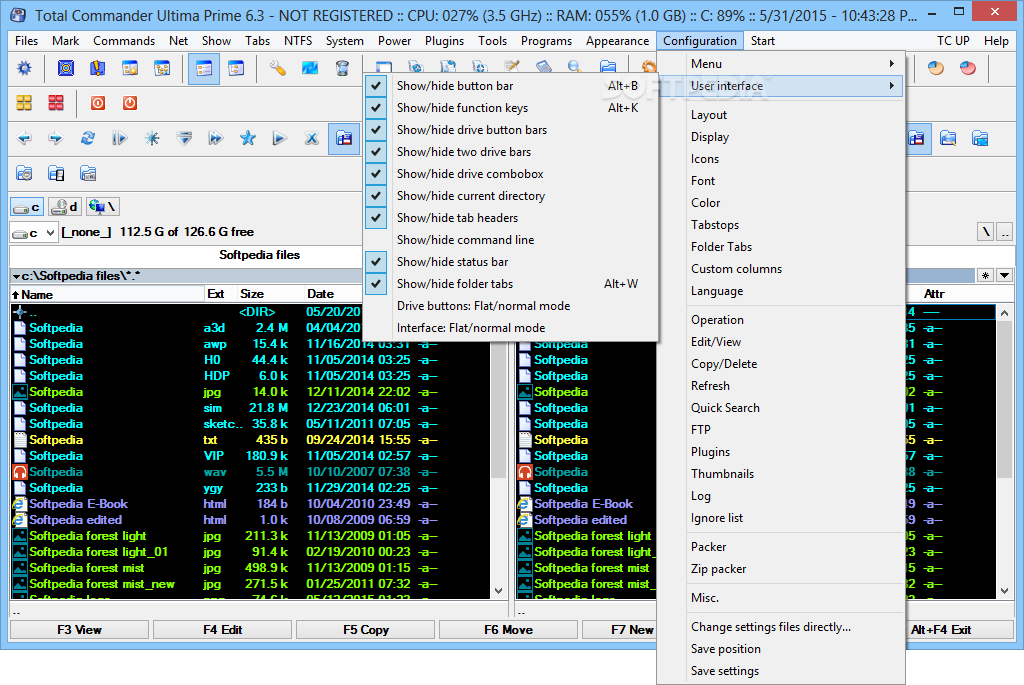Open the Files menu
Viewport: 1024px width, 685px height.
click(x=26, y=40)
